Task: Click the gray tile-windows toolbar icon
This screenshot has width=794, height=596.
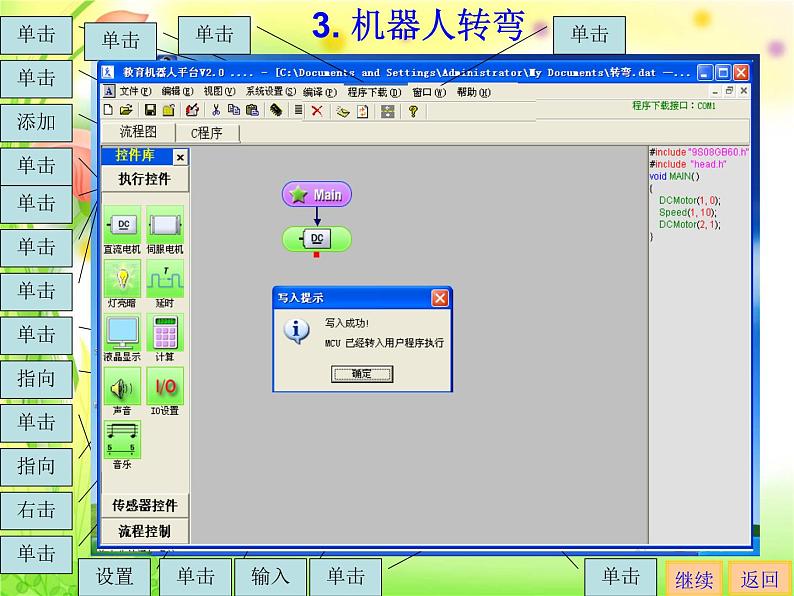Action: point(387,111)
